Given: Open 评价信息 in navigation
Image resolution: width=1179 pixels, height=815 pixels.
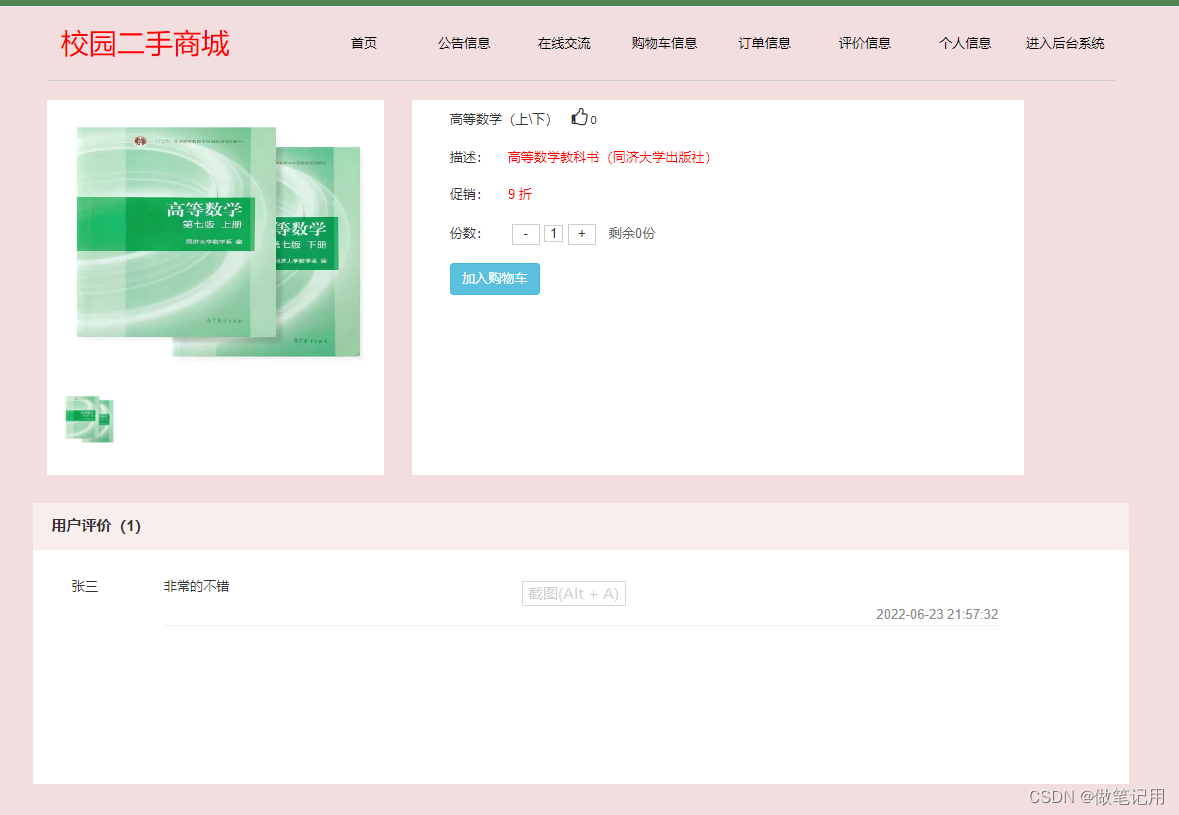Looking at the screenshot, I should 865,43.
